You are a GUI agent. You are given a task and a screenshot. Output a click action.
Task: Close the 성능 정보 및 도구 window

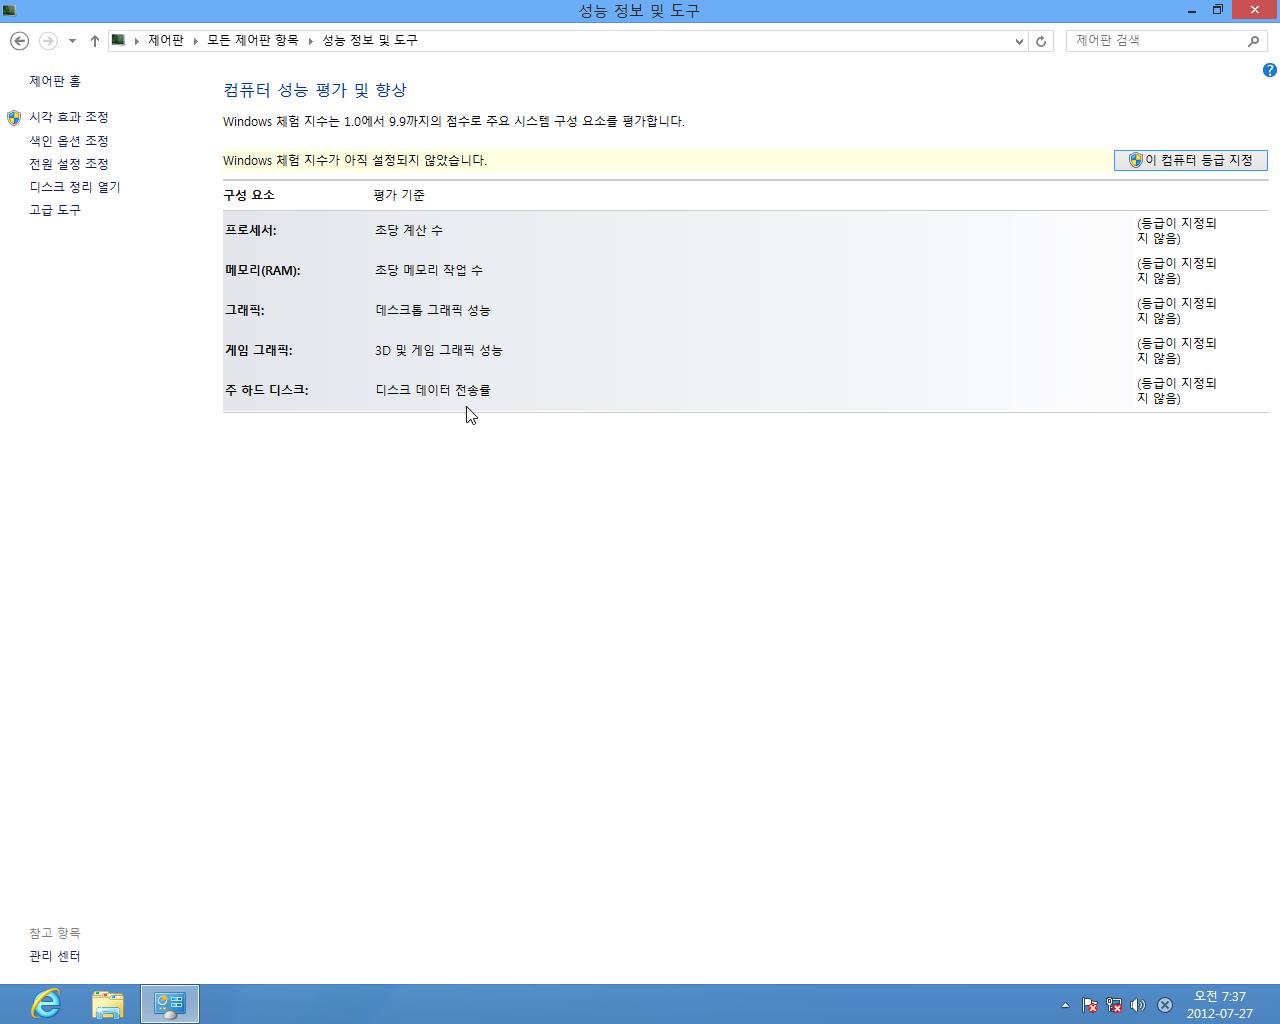(1255, 10)
